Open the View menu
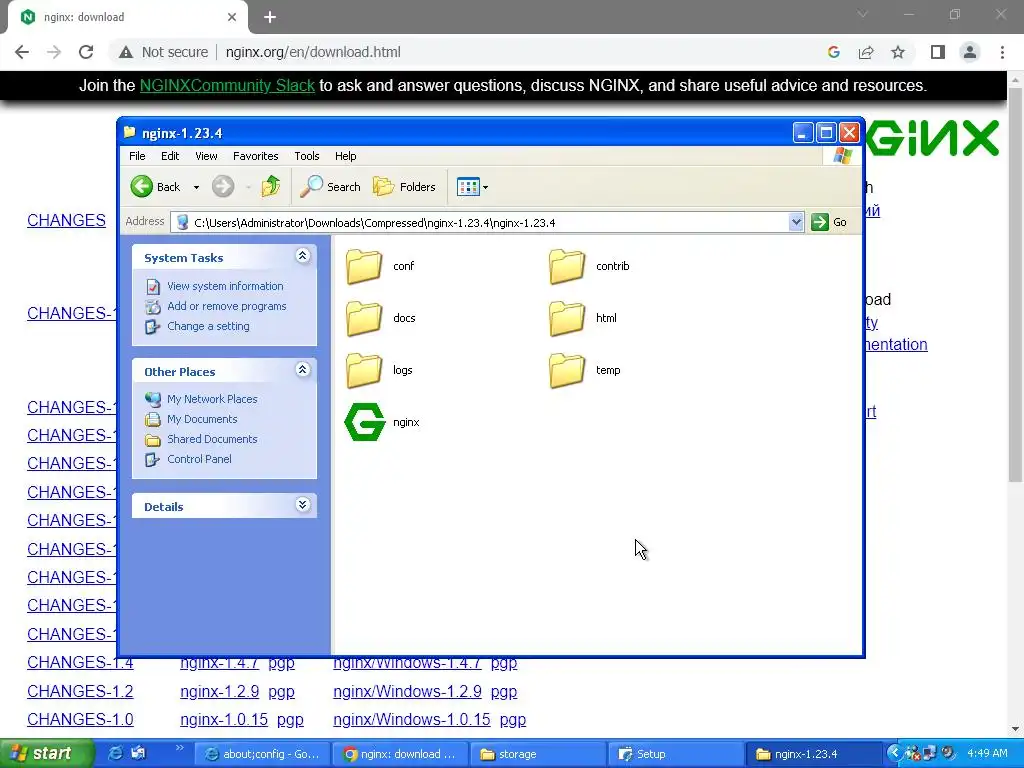Image resolution: width=1024 pixels, height=768 pixels. tap(206, 156)
